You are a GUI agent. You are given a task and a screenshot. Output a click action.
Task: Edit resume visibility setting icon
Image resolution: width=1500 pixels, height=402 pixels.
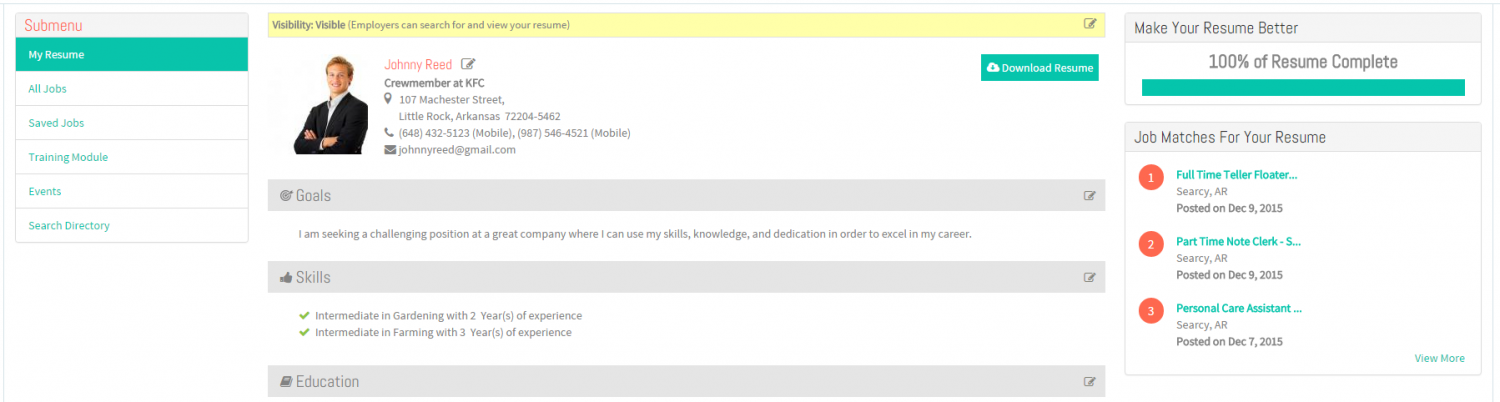coord(1090,24)
